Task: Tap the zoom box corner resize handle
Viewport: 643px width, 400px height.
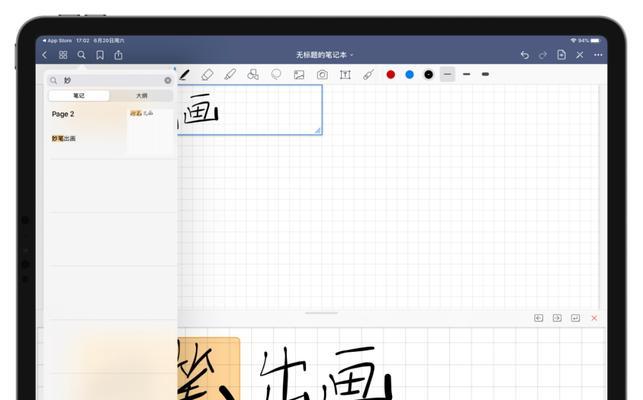Action: tap(318, 130)
